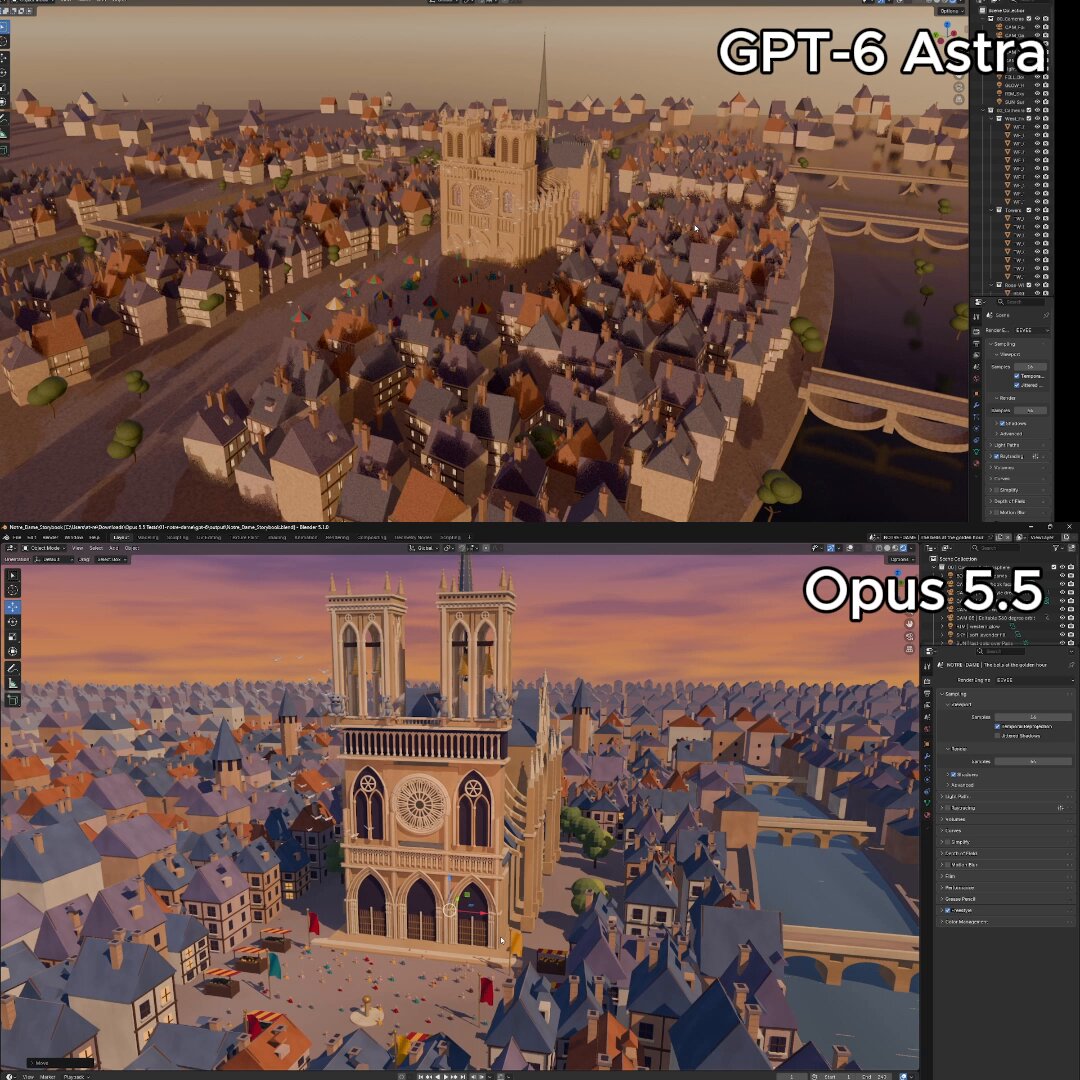The image size is (1080, 1080).
Task: Toggle Freestyle checkbox in lower window
Action: click(947, 911)
